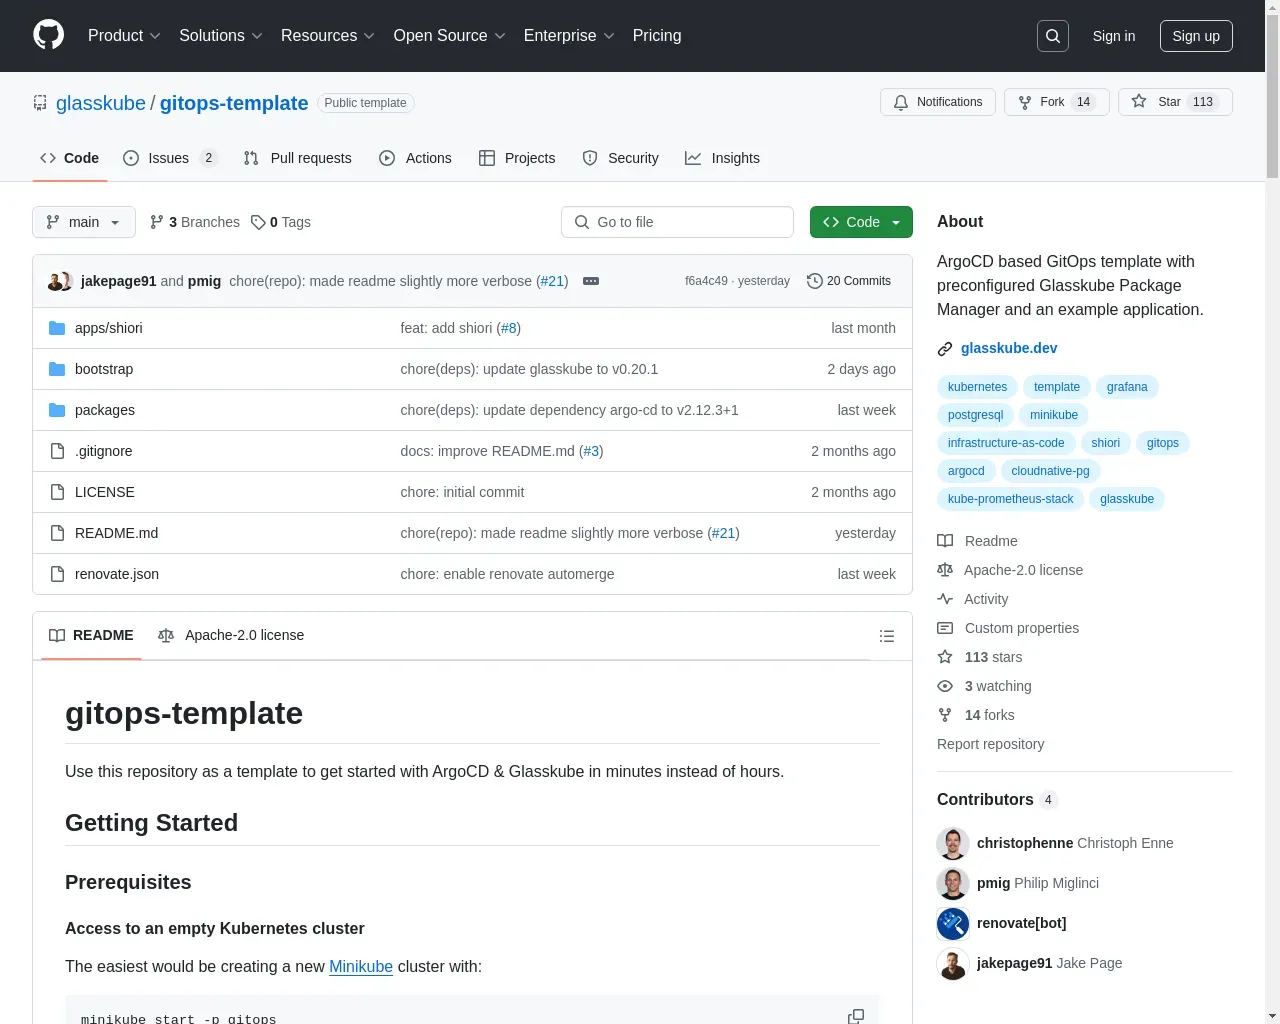Open the Pull requests tab

[x=298, y=158]
